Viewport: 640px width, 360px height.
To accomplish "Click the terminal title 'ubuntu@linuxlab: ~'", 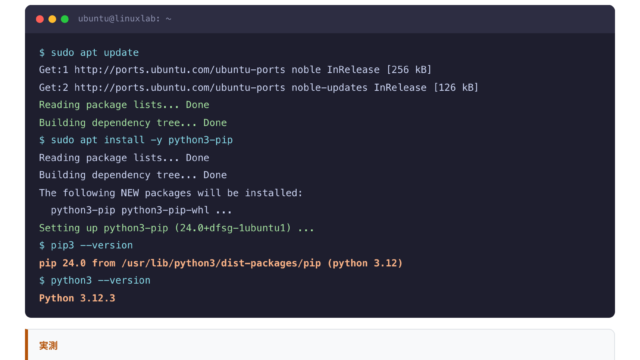I will [x=124, y=19].
